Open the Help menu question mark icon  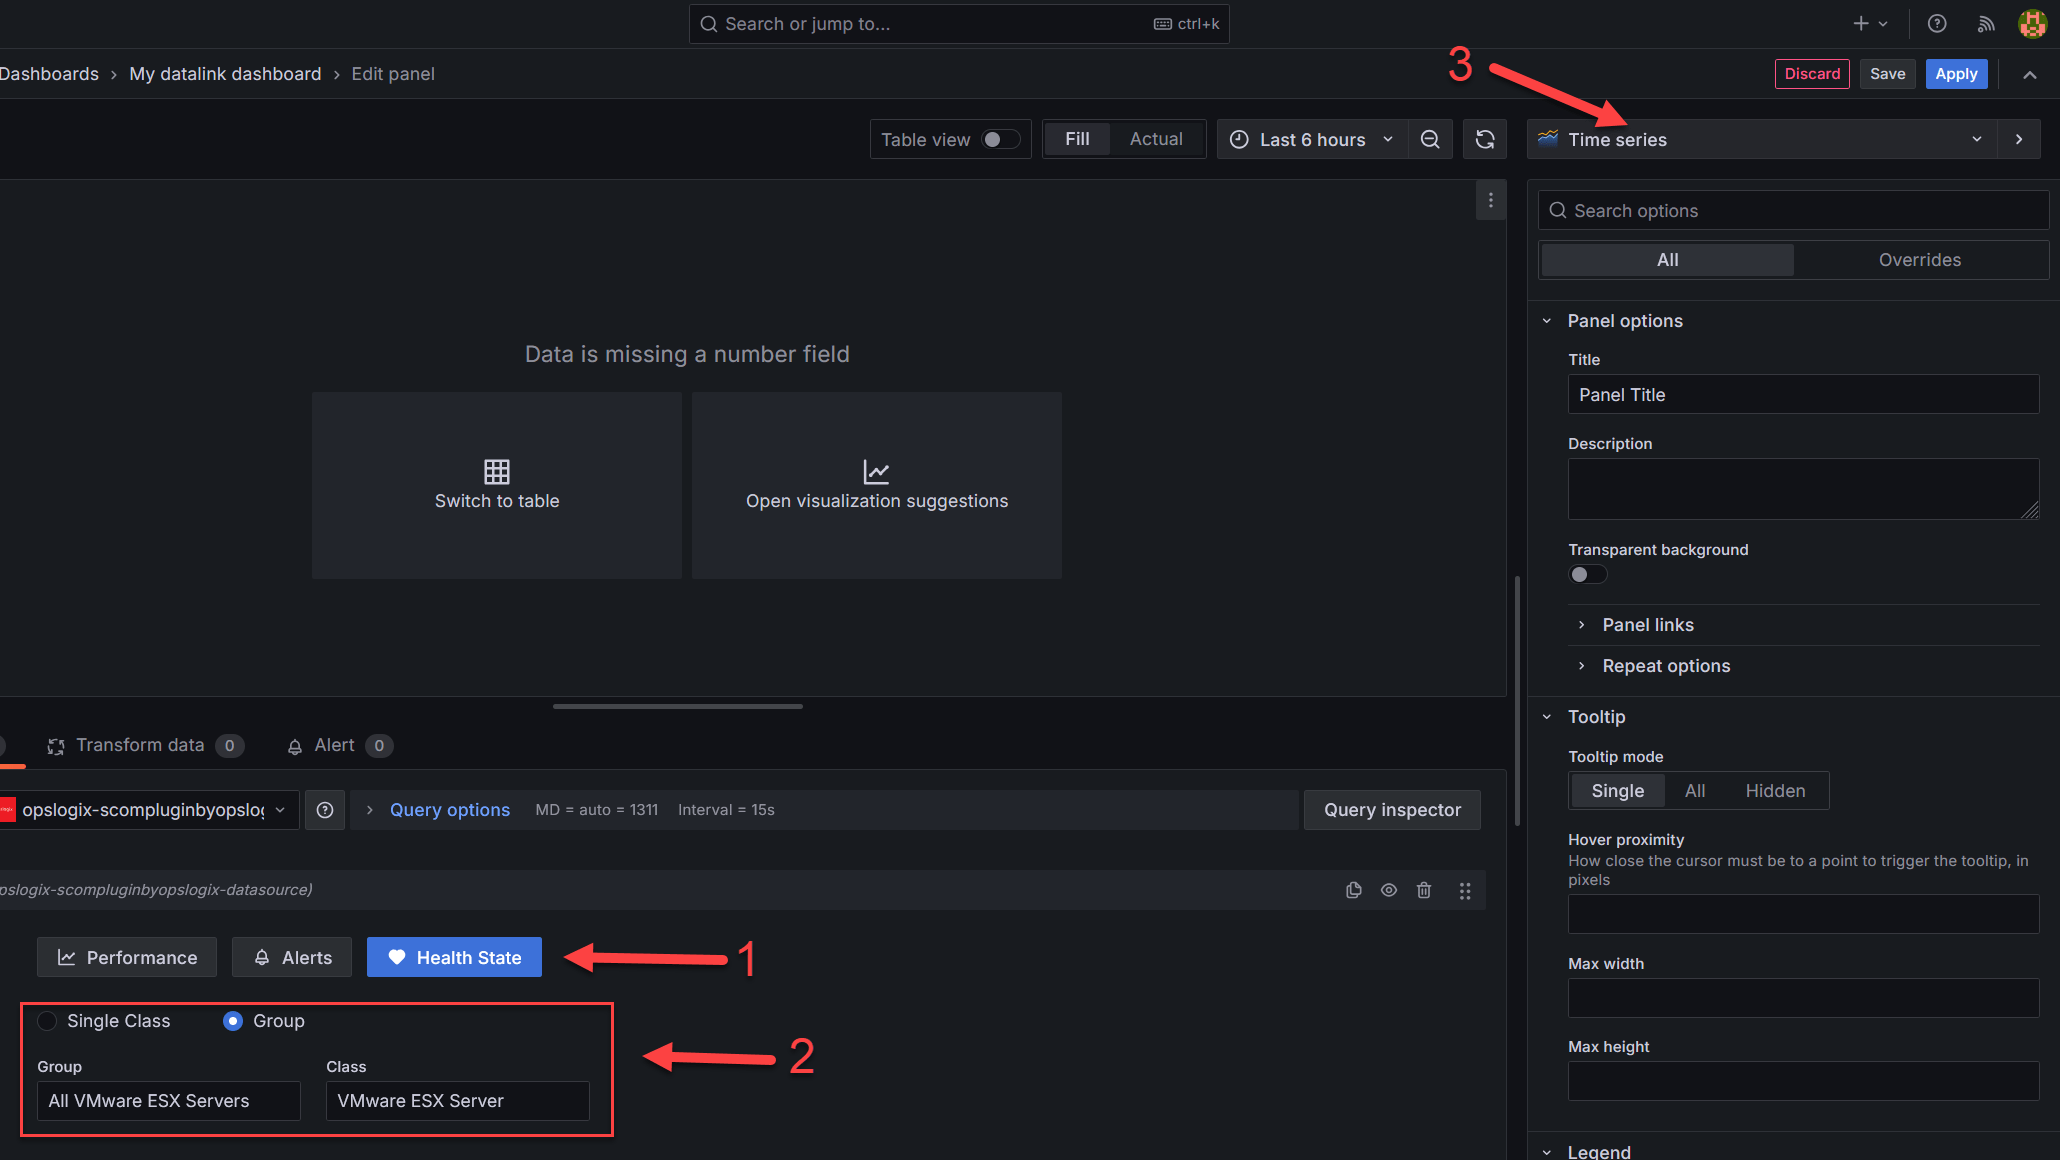click(x=1937, y=23)
